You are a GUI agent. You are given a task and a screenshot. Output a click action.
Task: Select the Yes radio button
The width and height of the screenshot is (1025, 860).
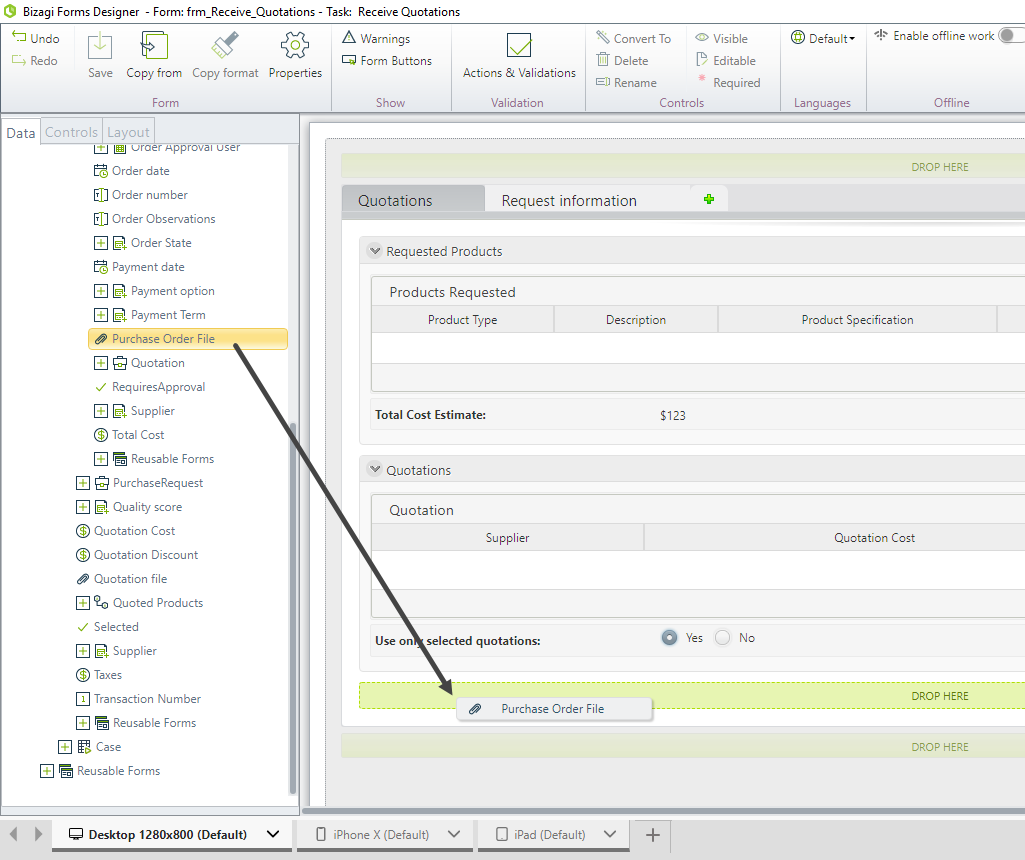click(x=669, y=637)
